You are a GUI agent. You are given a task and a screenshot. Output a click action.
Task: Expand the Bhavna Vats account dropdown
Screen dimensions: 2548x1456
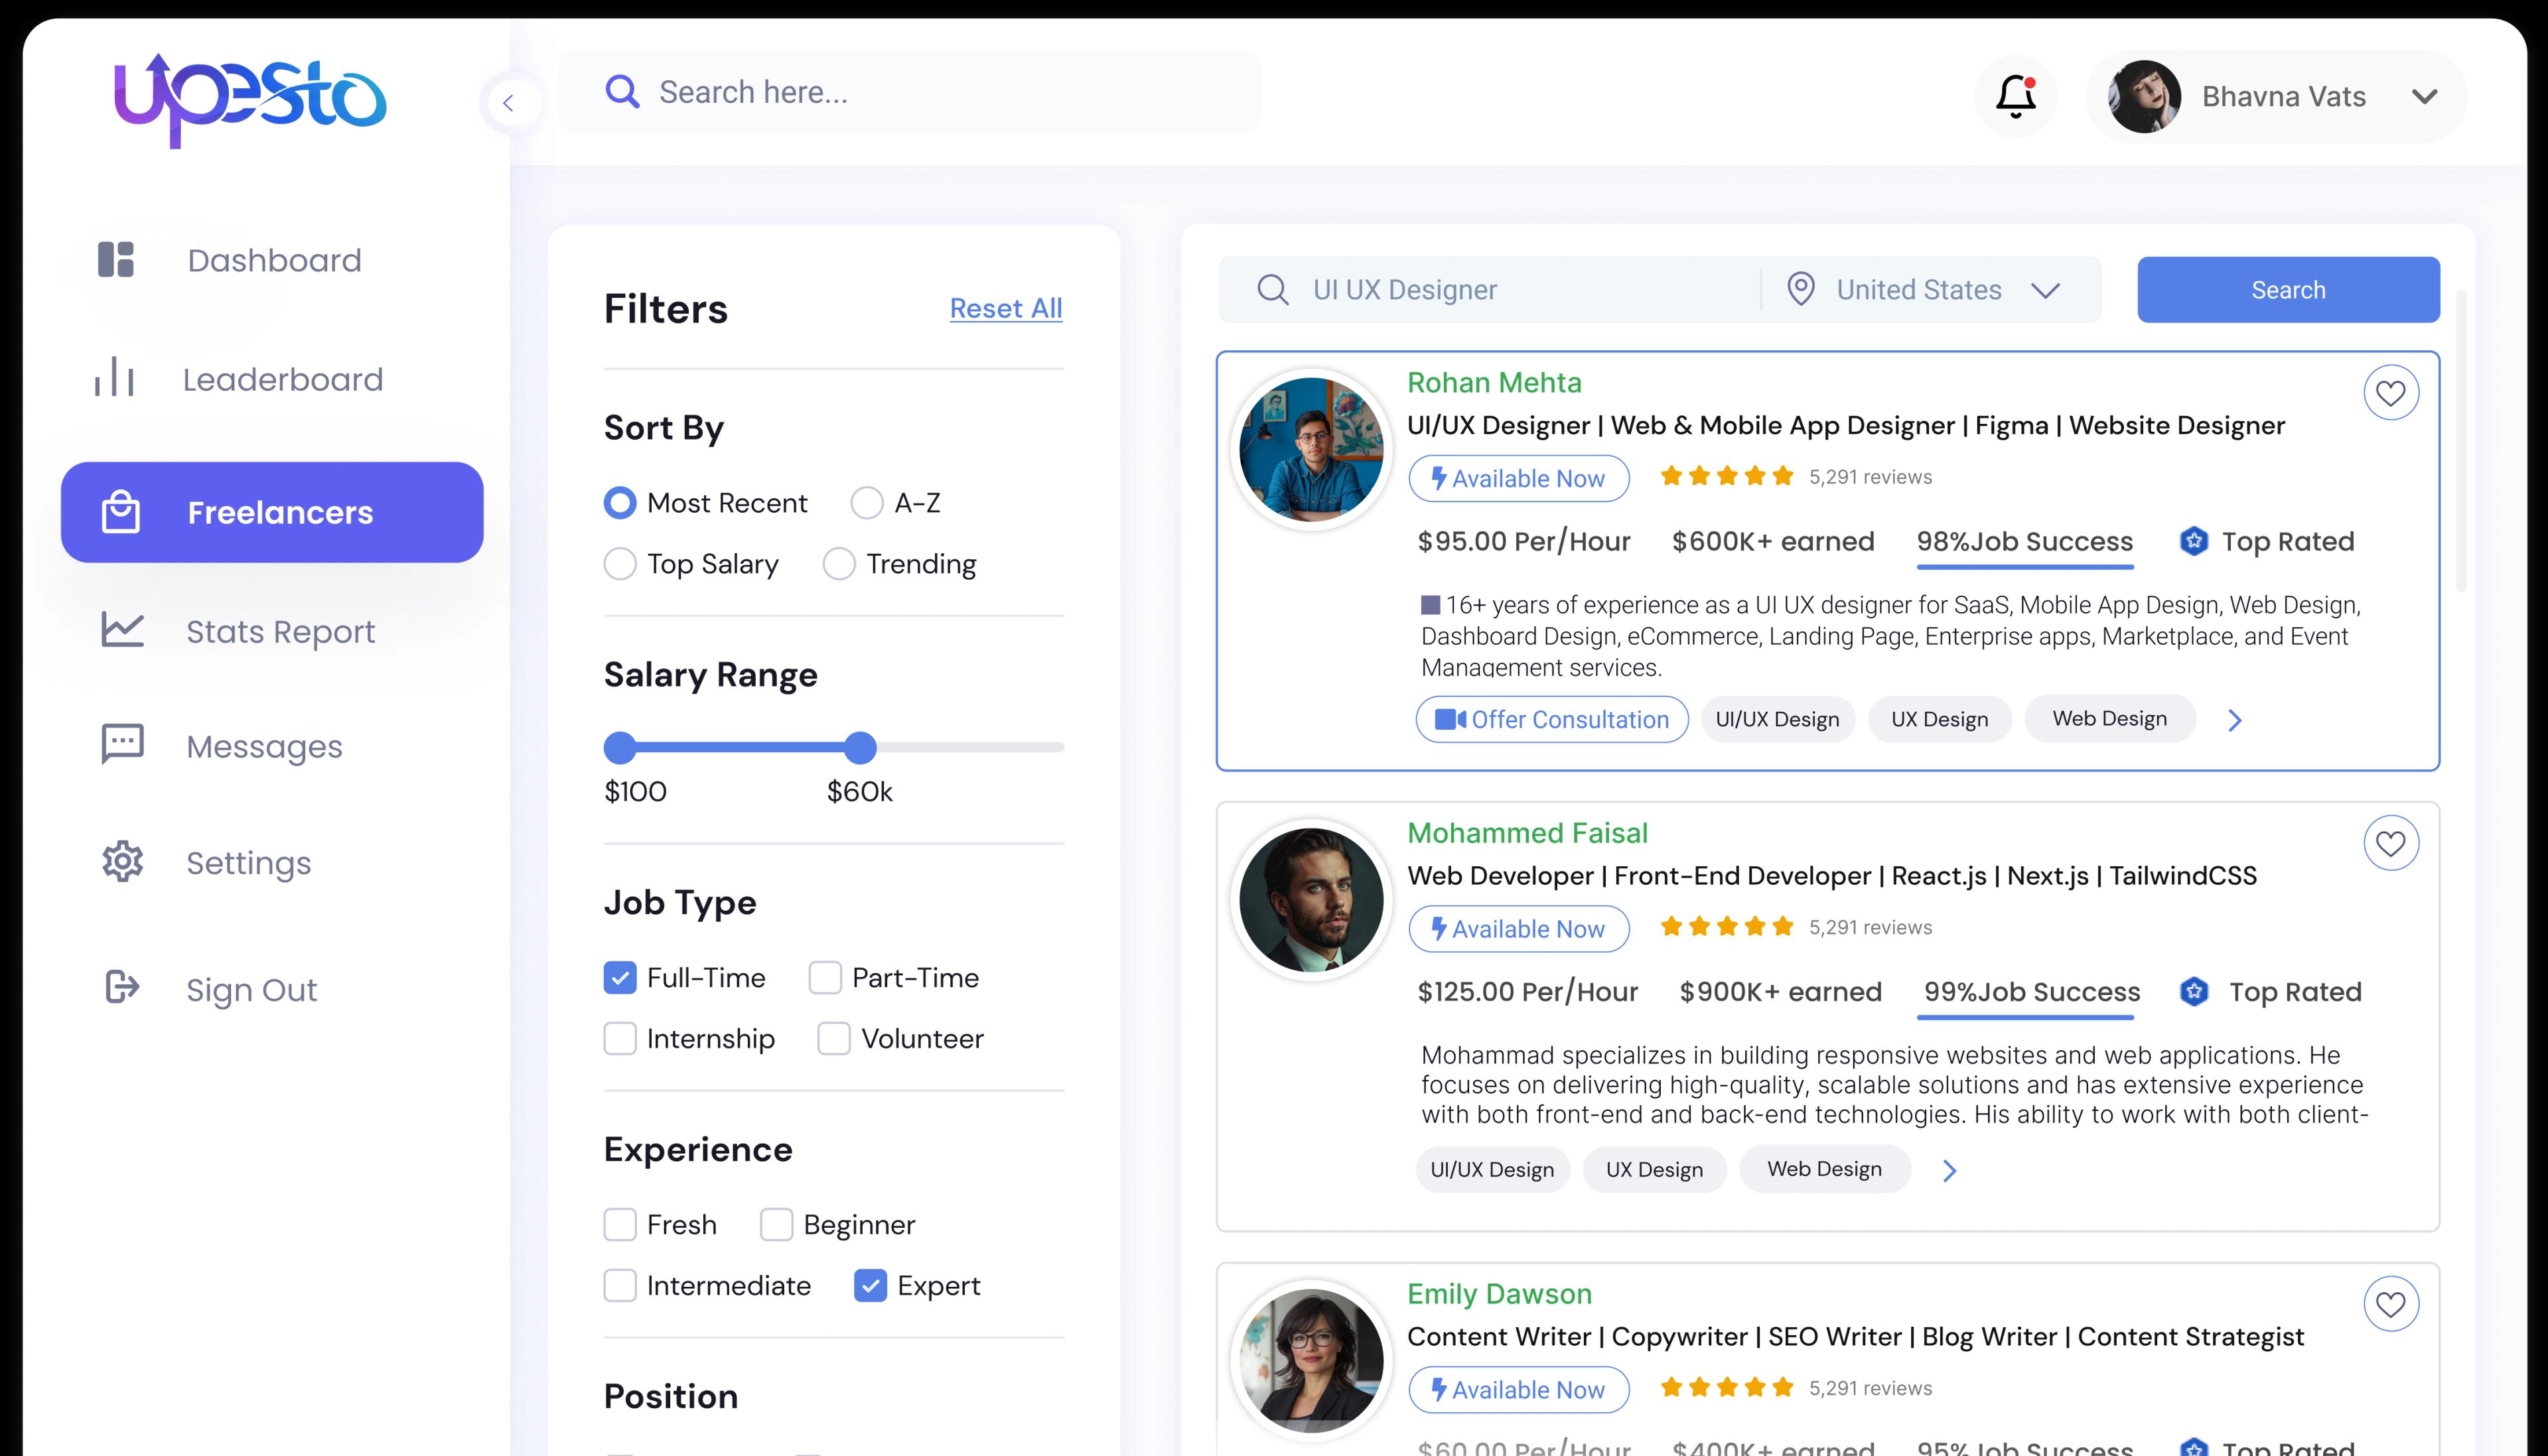click(x=2424, y=97)
